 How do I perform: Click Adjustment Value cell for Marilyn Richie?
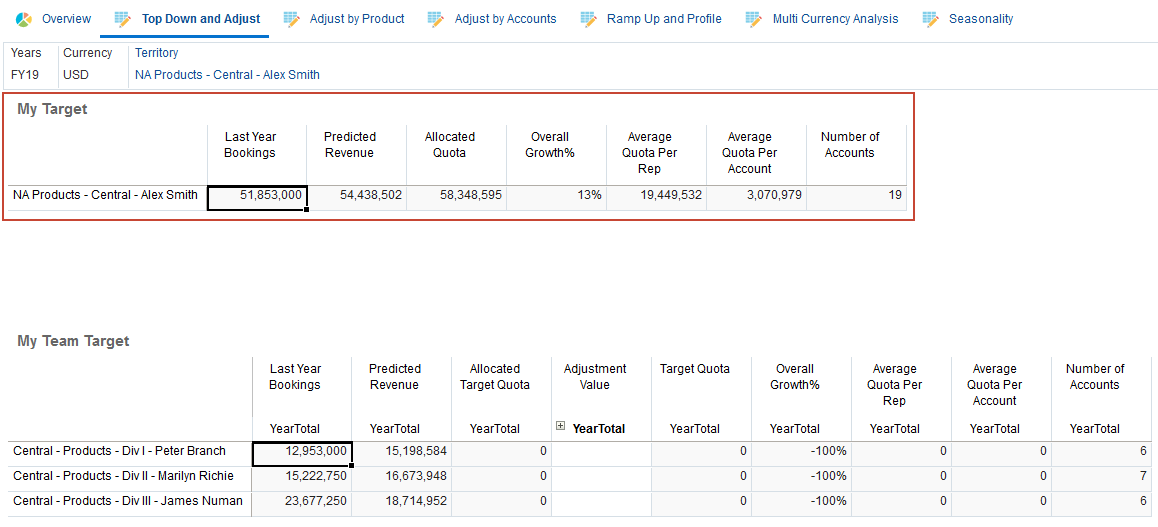point(601,477)
